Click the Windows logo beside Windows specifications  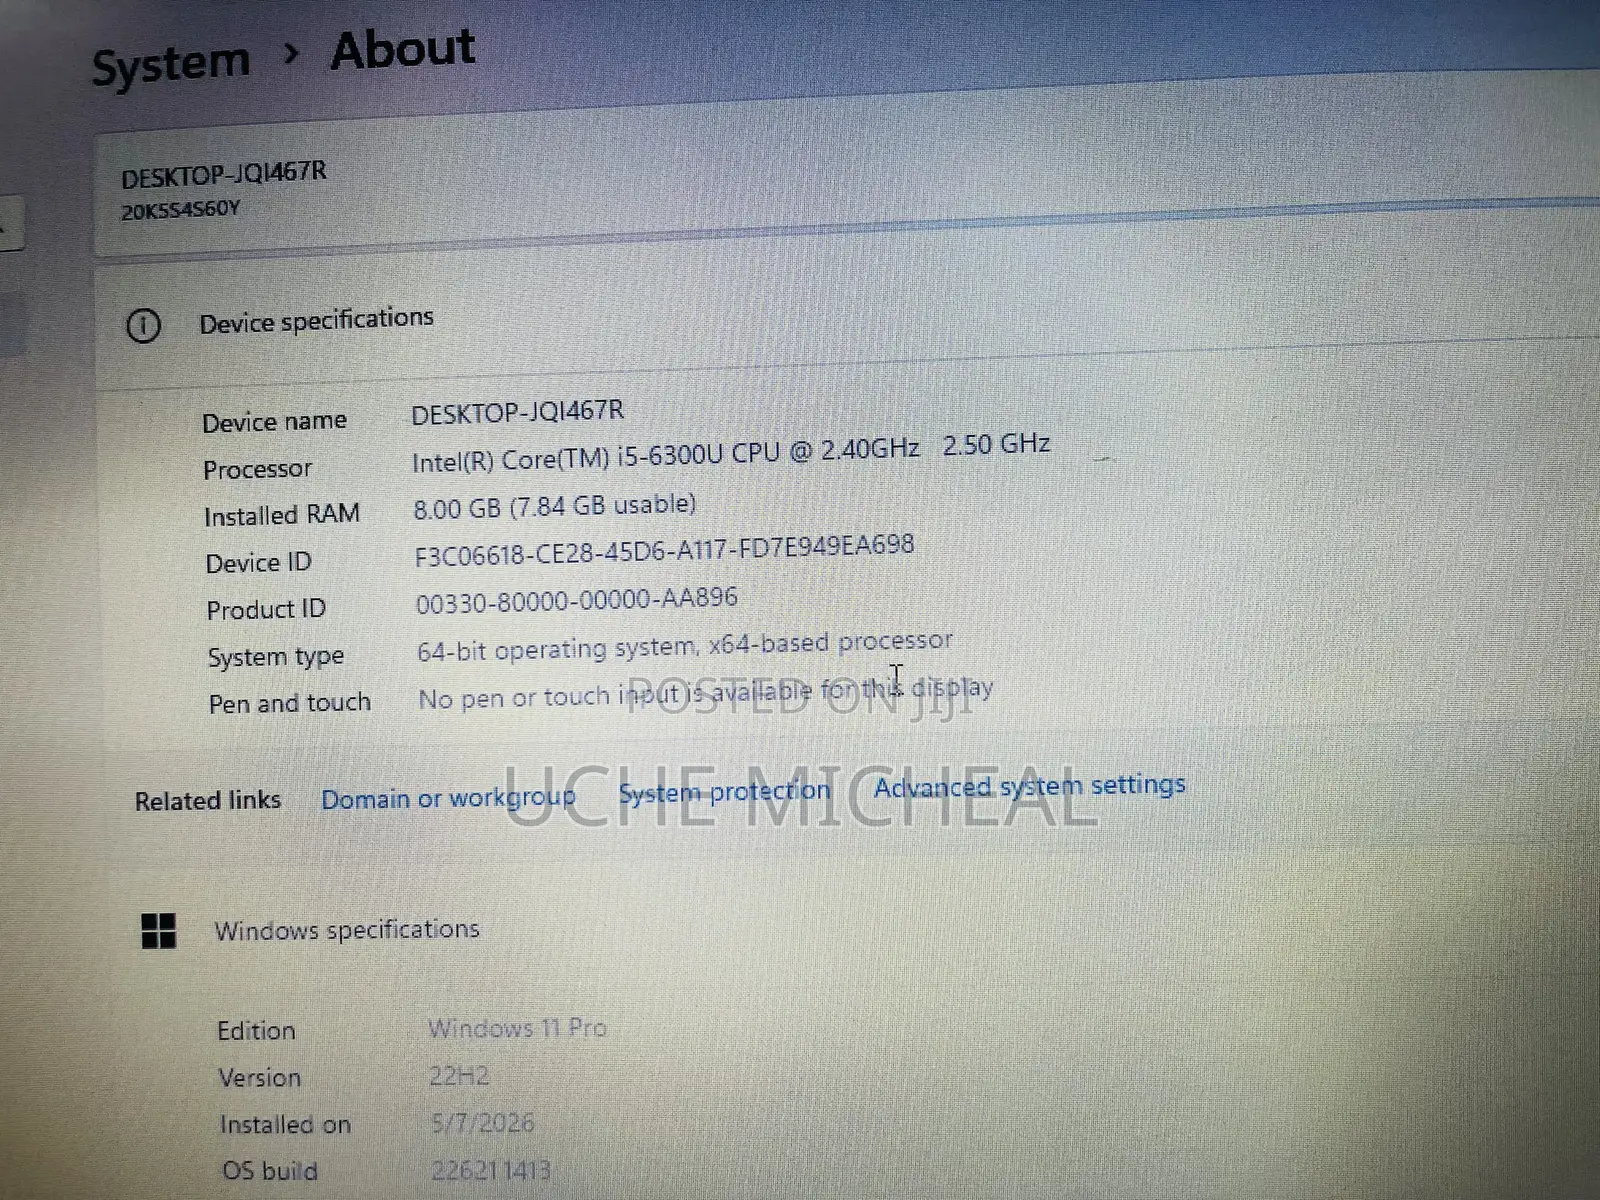158,930
